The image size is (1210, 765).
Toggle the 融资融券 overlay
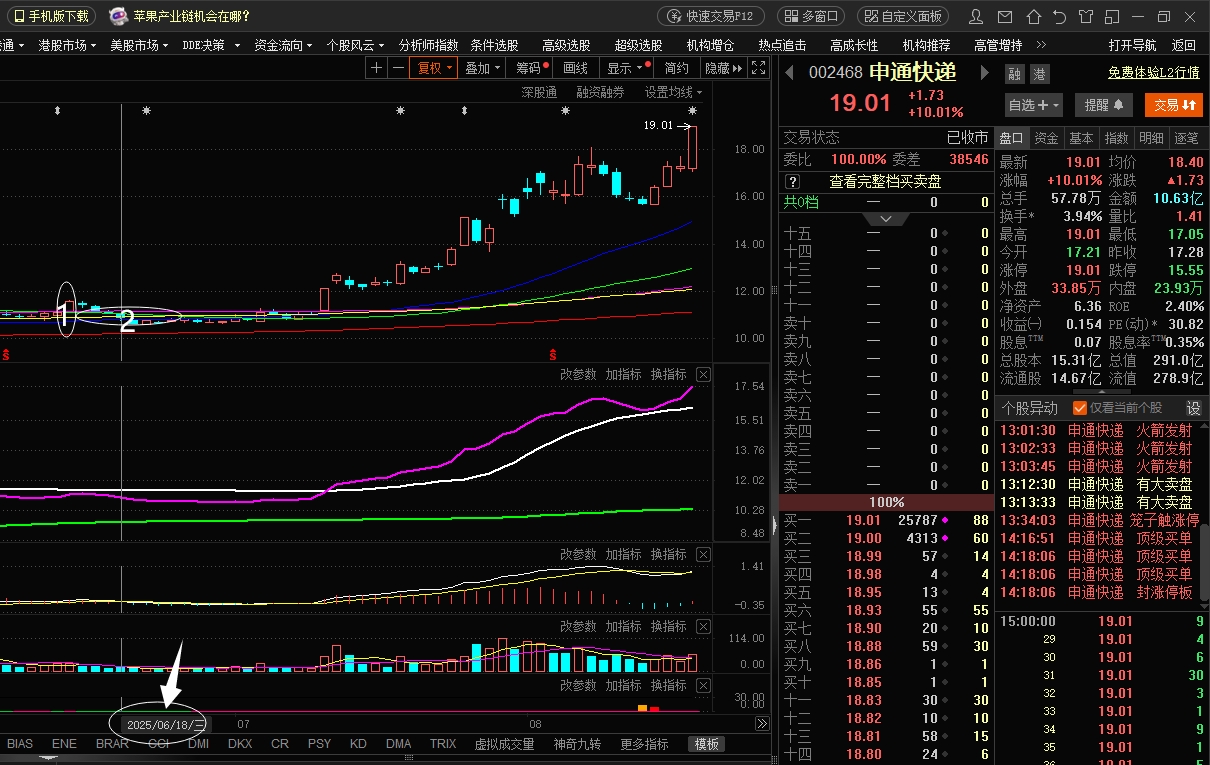point(600,92)
